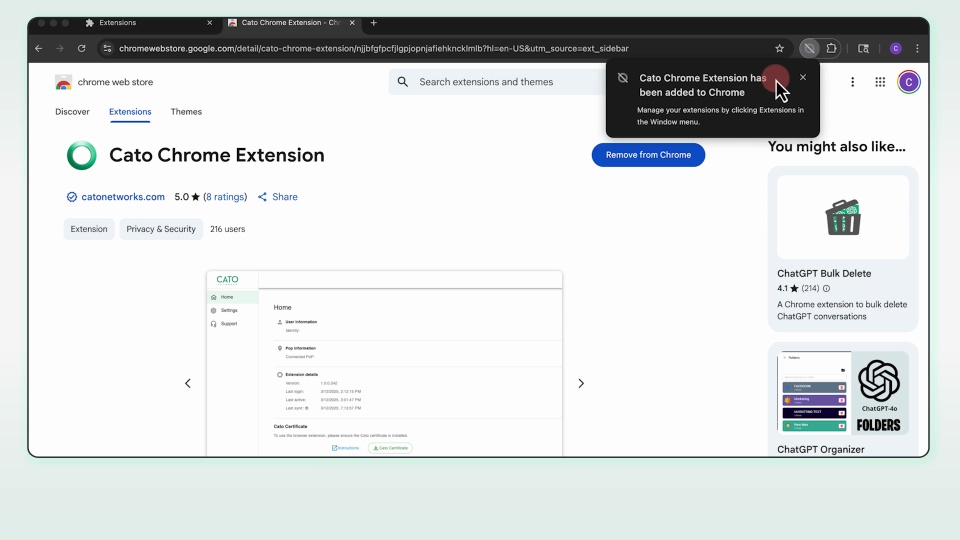Click the Cato Chrome Extension page heading

[217, 156]
